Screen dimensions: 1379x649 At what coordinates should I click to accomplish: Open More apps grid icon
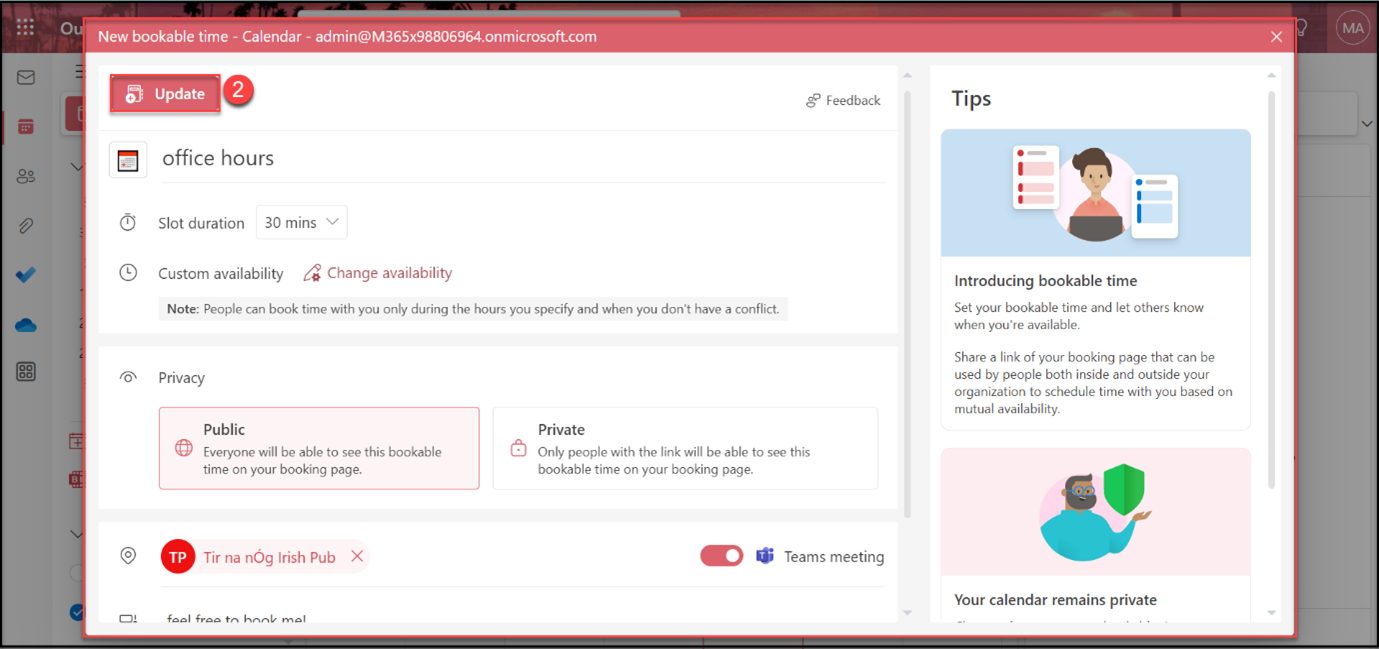pos(26,372)
